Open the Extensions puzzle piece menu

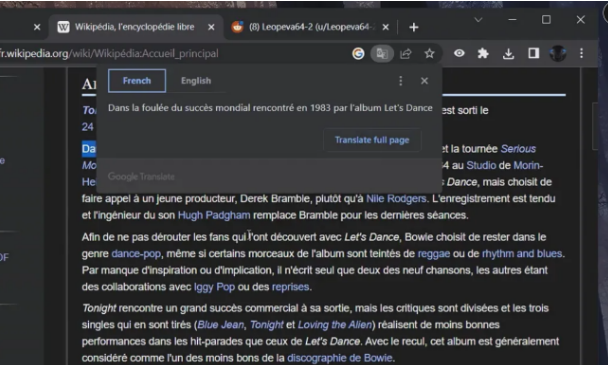[x=483, y=53]
